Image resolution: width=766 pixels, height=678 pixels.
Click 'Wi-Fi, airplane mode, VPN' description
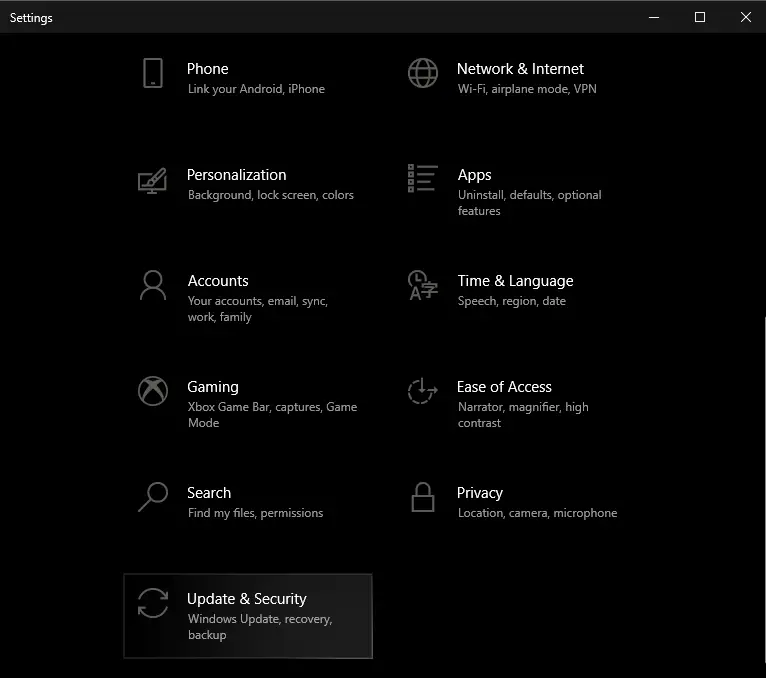pos(527,89)
